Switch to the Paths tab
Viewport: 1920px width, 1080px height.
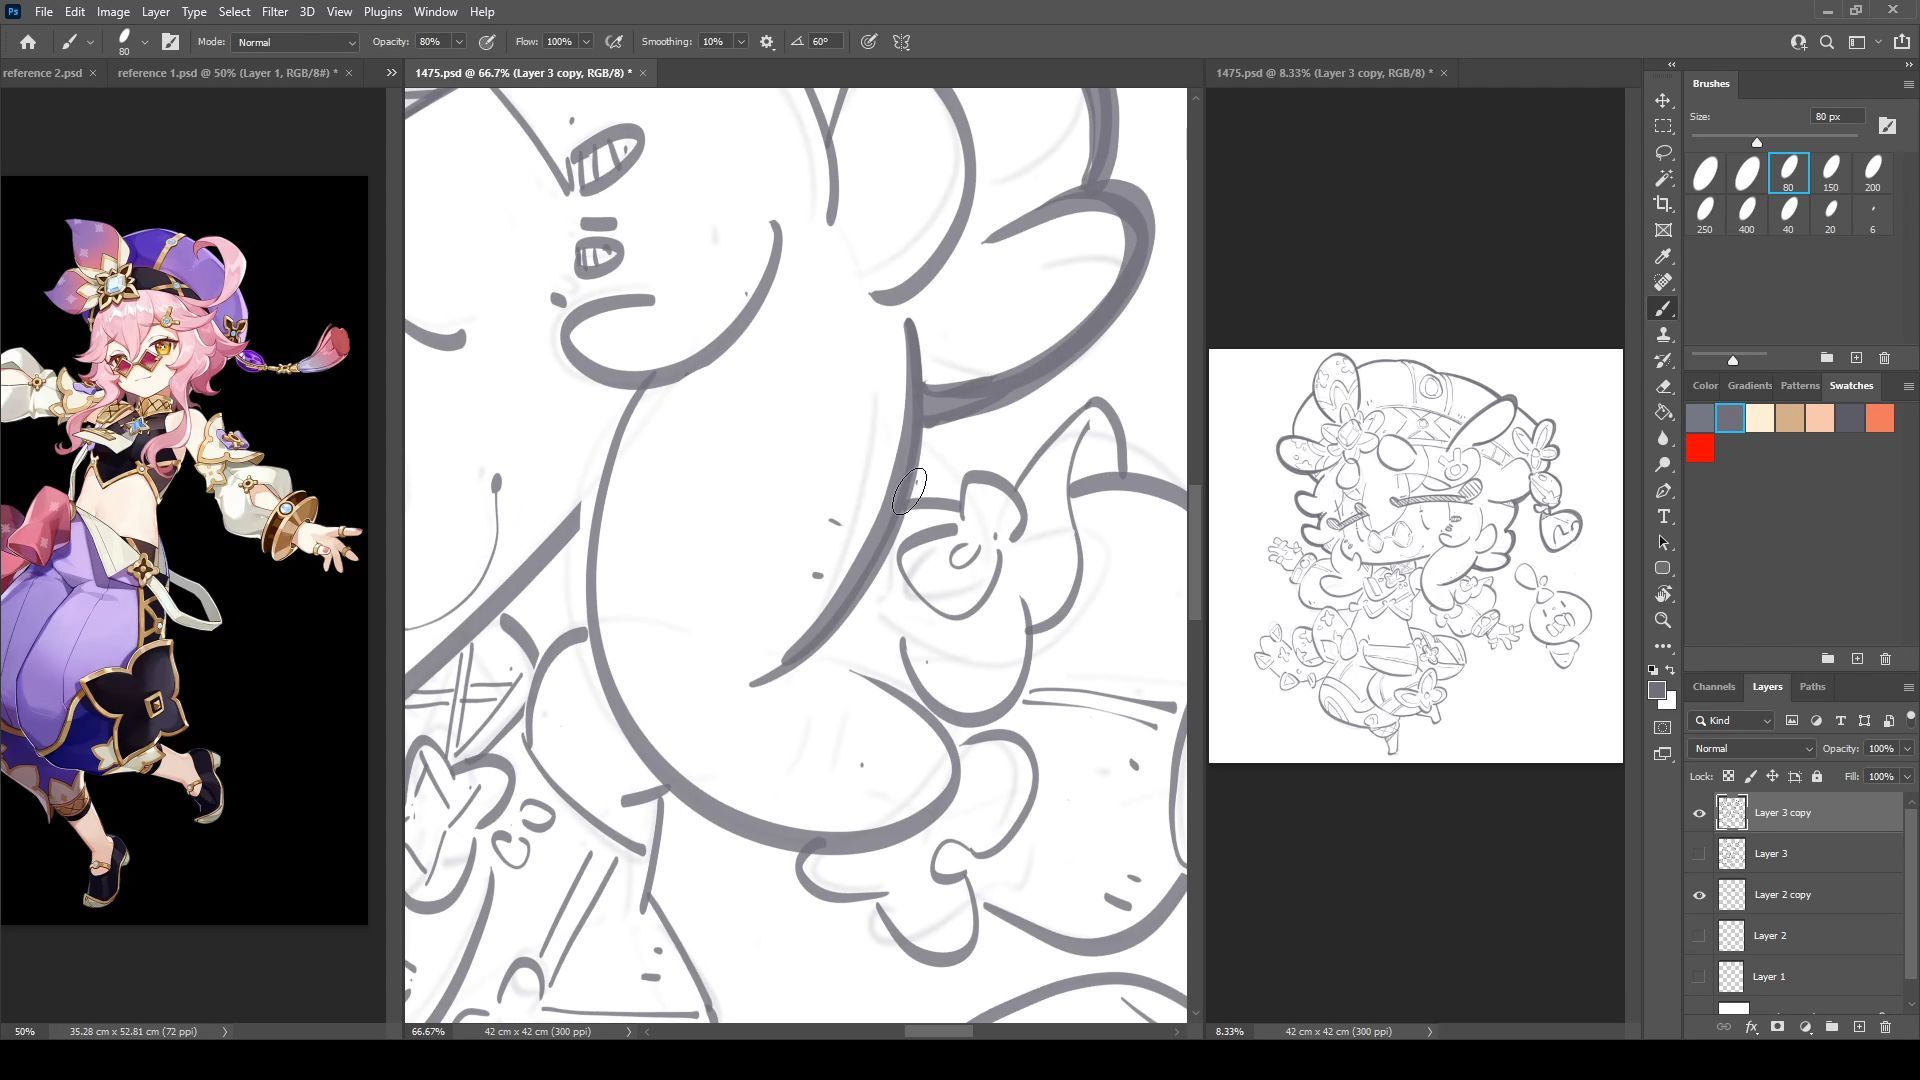coord(1812,686)
